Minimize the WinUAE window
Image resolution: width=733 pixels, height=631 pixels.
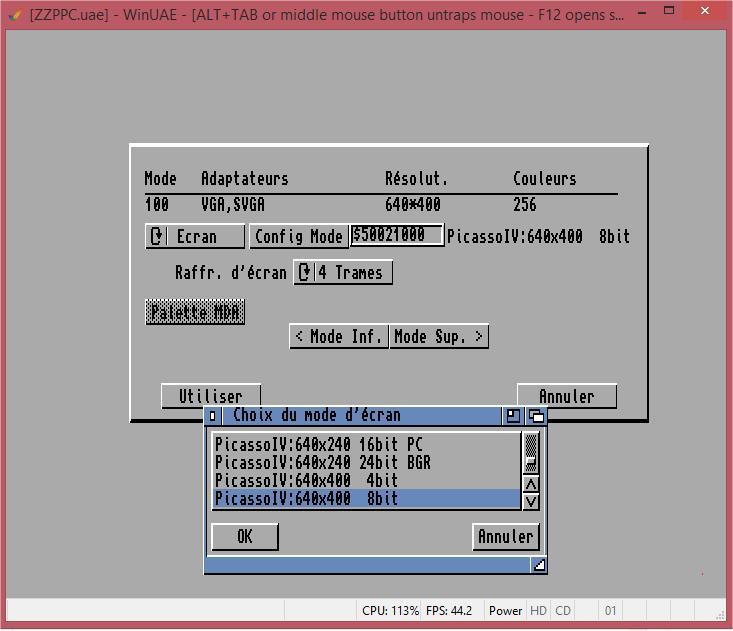(642, 13)
